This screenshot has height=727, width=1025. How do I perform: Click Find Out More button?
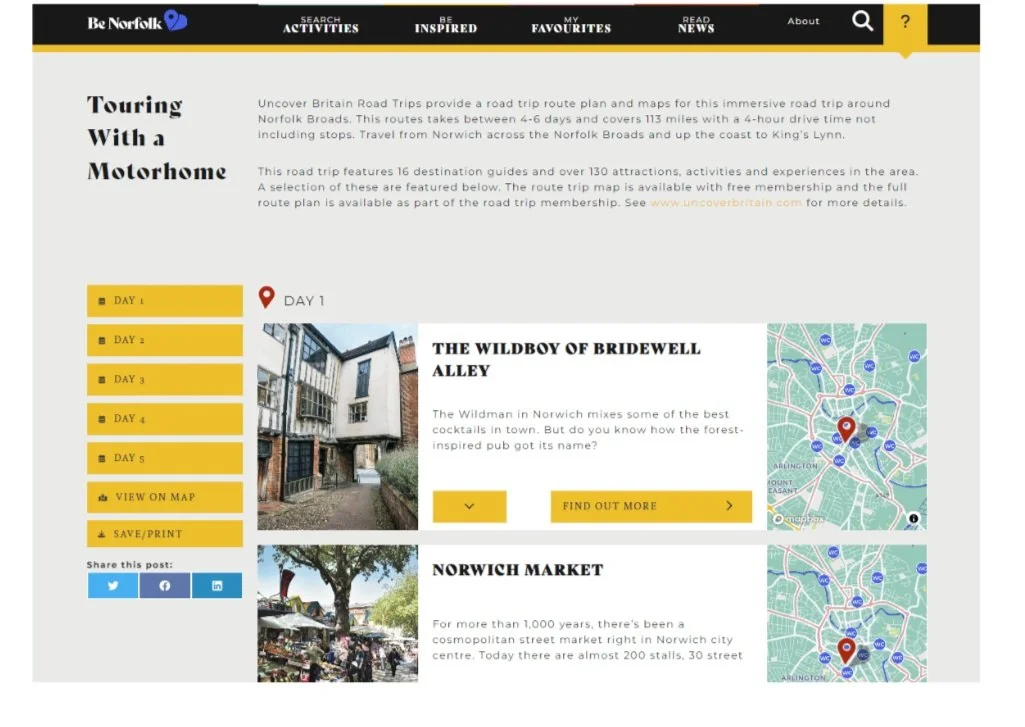tap(651, 506)
